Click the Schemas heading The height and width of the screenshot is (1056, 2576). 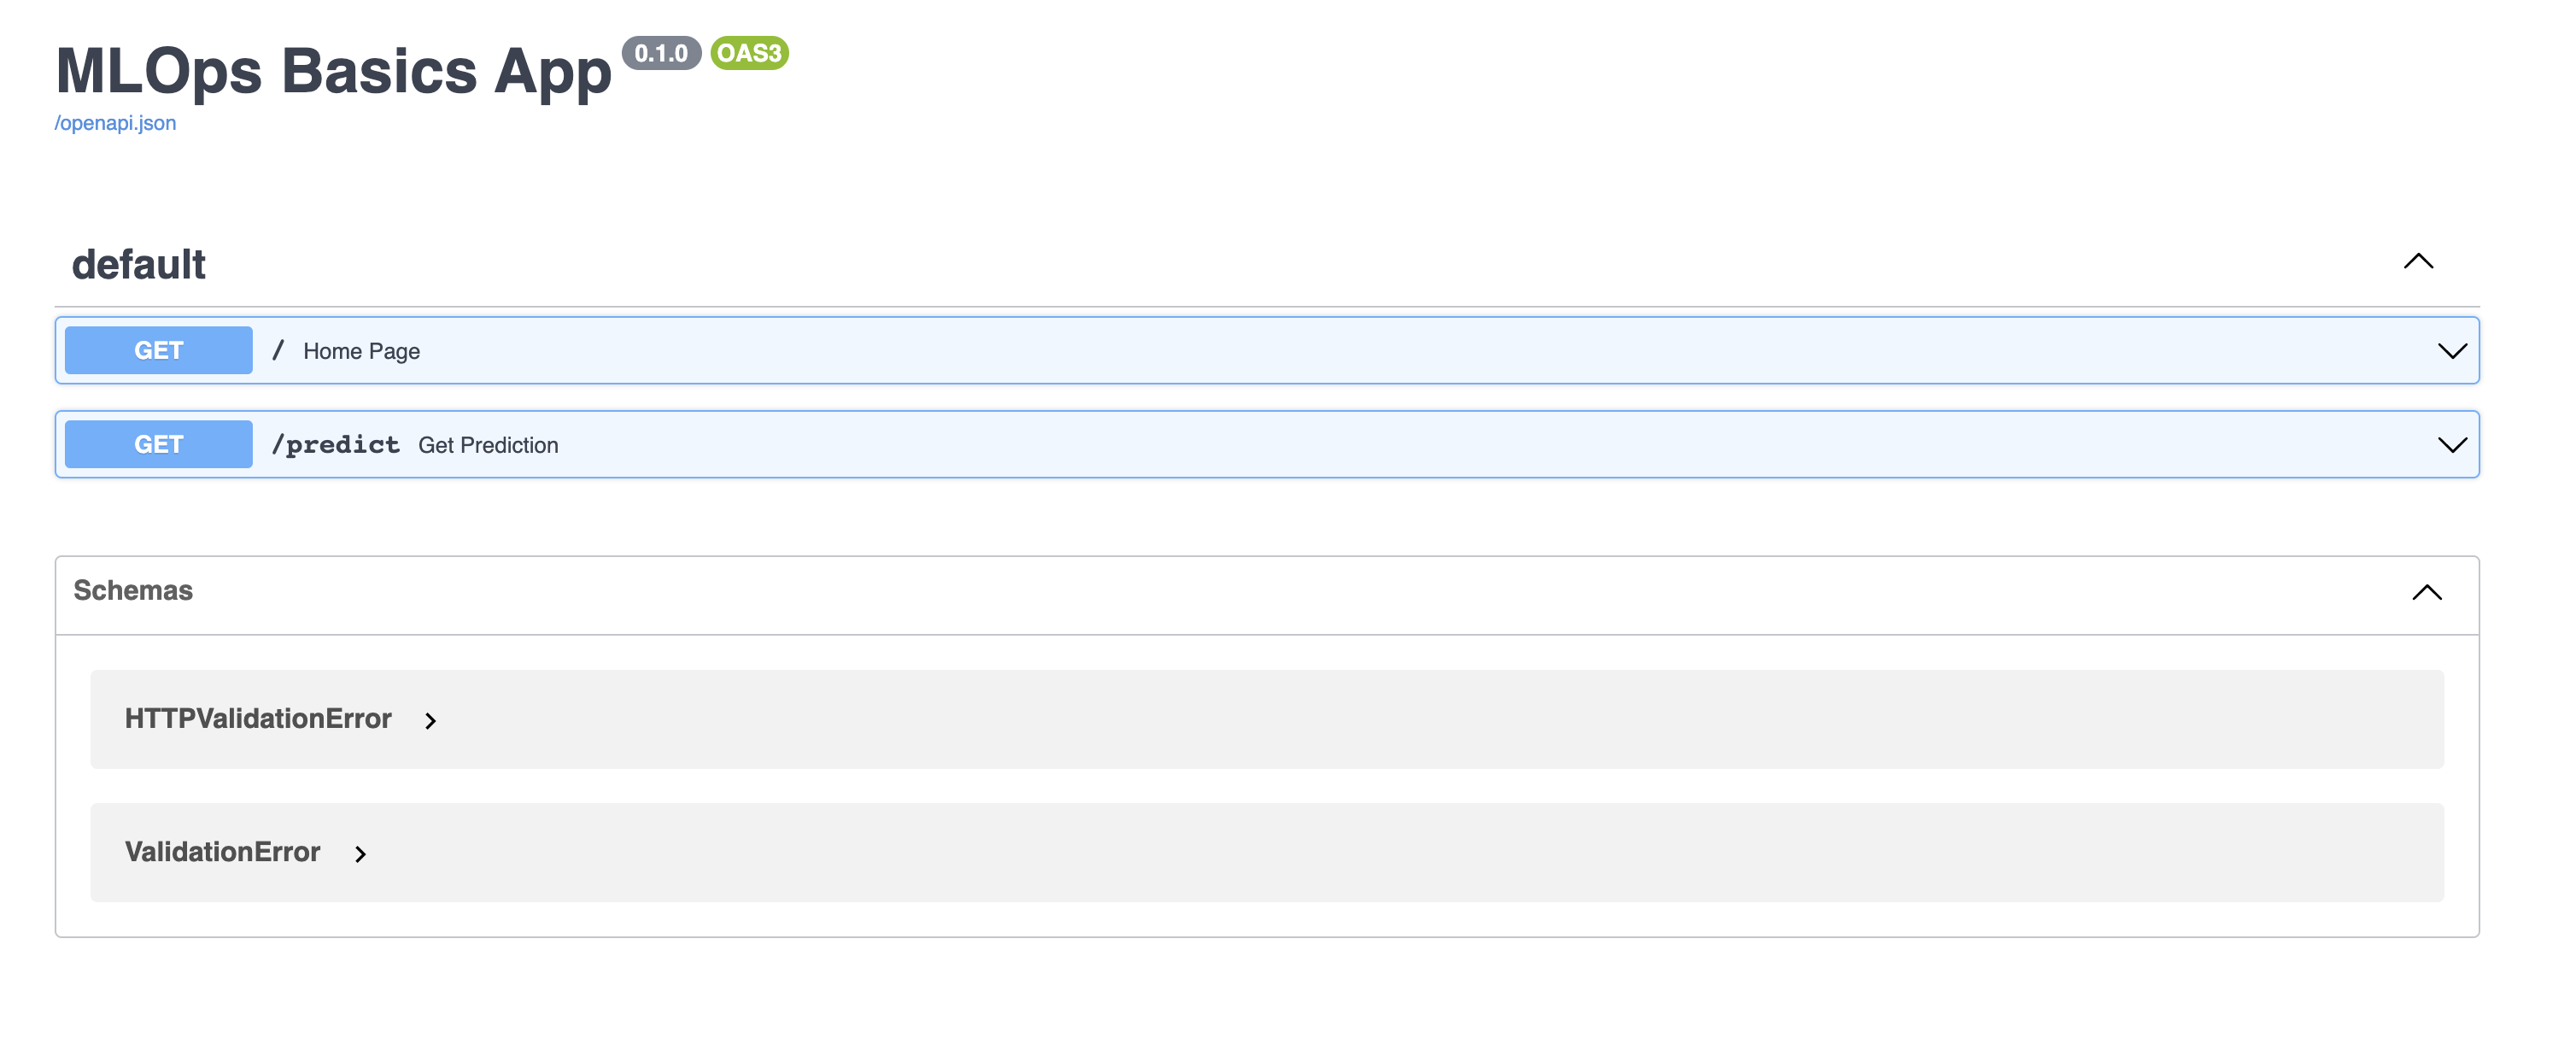[x=133, y=591]
